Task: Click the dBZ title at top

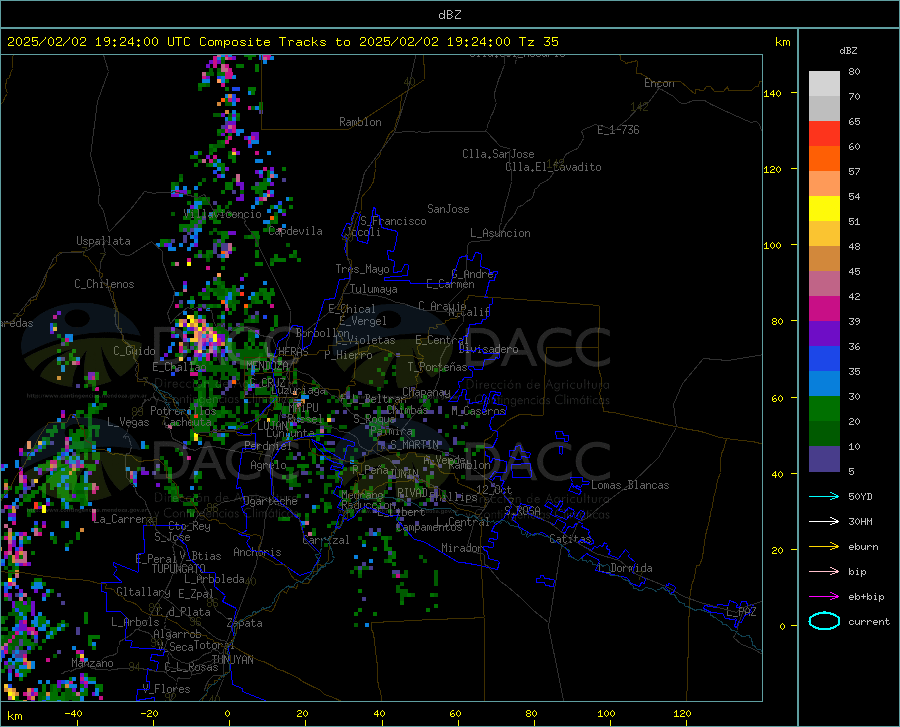Action: click(x=449, y=15)
